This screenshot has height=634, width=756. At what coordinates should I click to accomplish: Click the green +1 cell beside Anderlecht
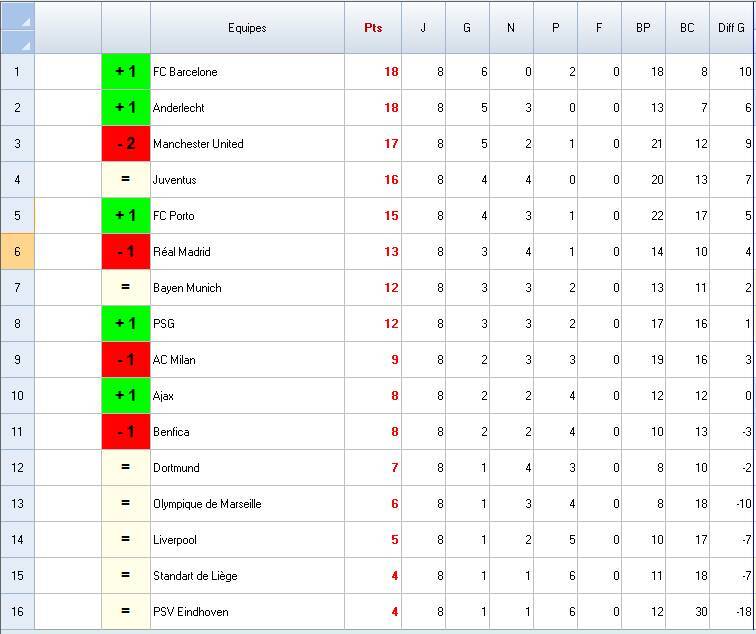(126, 108)
